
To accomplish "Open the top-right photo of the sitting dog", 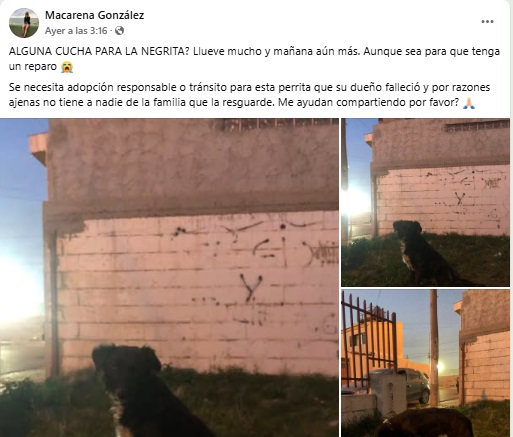I will 426,202.
